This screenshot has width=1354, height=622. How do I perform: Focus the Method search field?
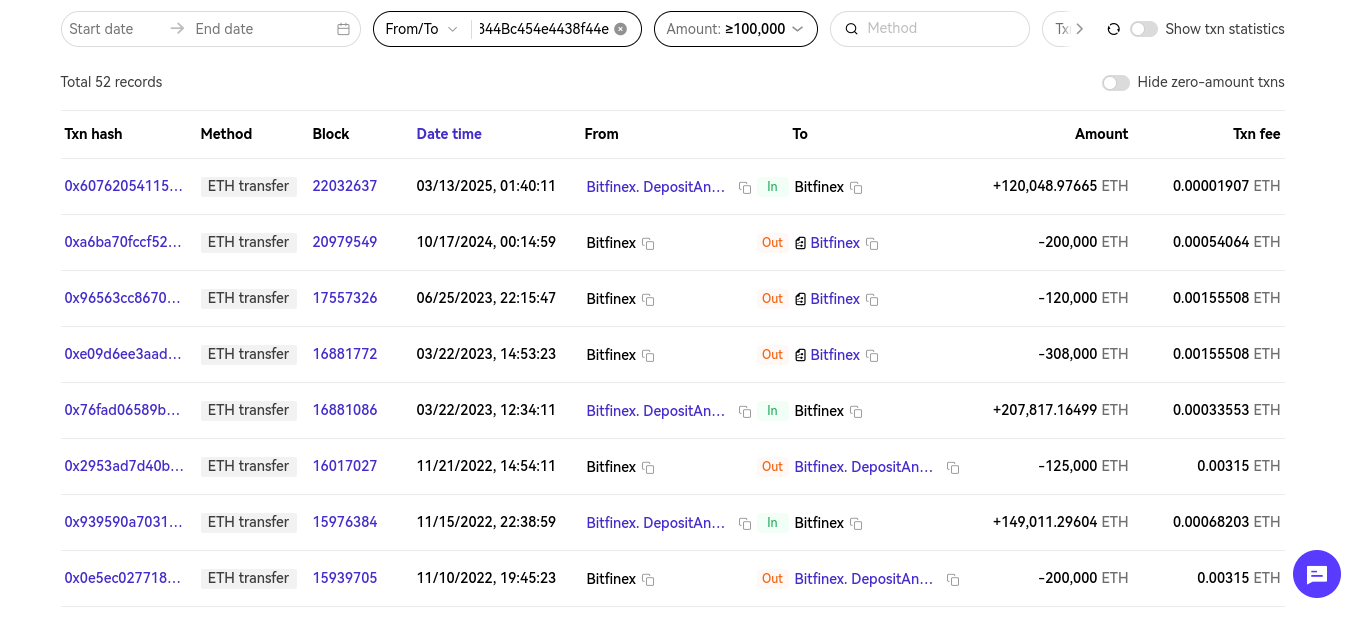(930, 29)
